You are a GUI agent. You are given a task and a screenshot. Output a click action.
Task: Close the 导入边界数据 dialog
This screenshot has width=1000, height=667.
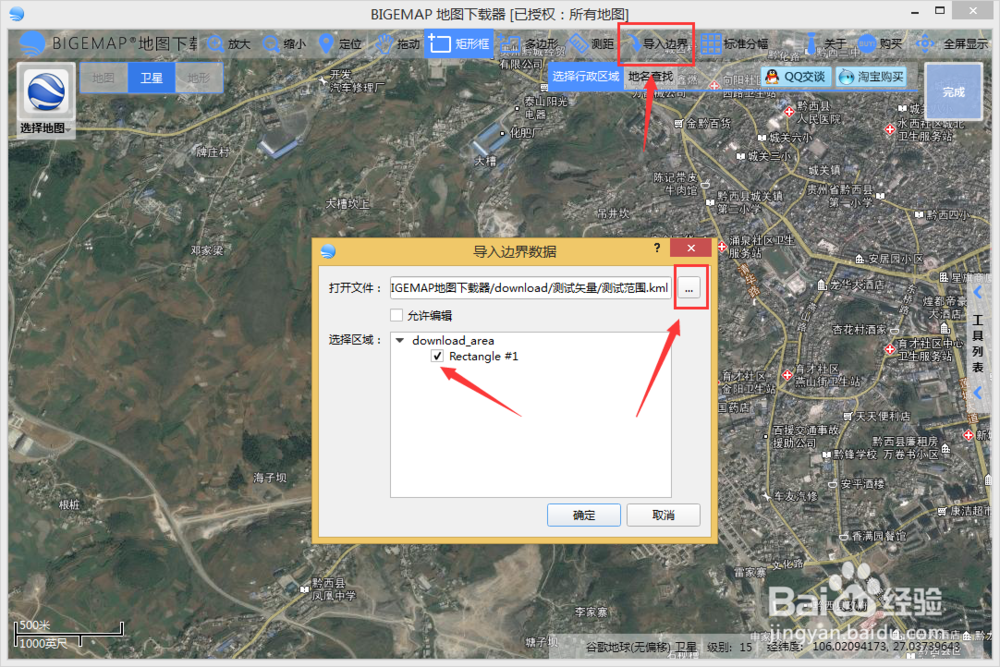click(691, 248)
